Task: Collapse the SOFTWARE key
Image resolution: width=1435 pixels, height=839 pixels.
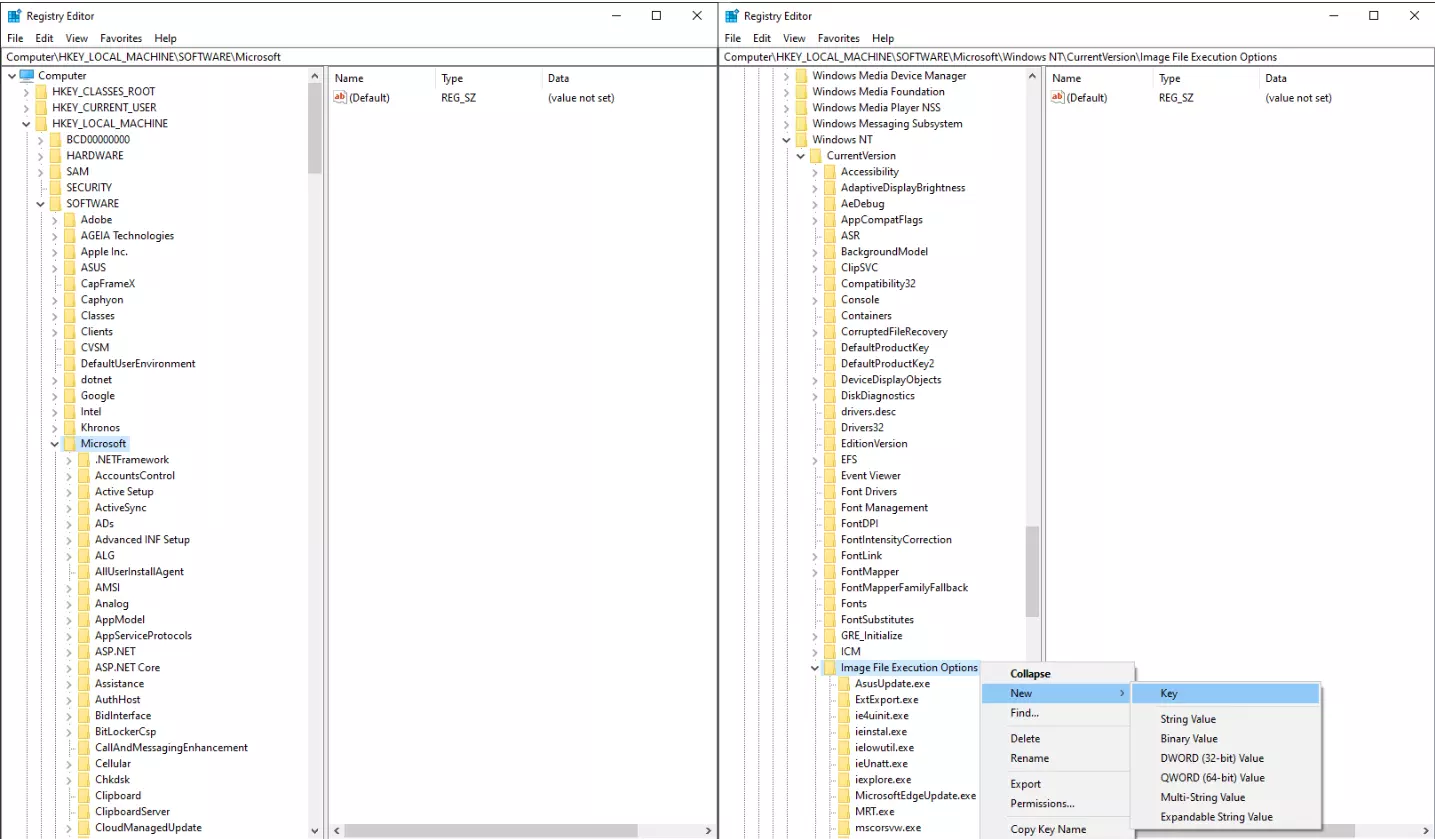Action: coord(40,204)
